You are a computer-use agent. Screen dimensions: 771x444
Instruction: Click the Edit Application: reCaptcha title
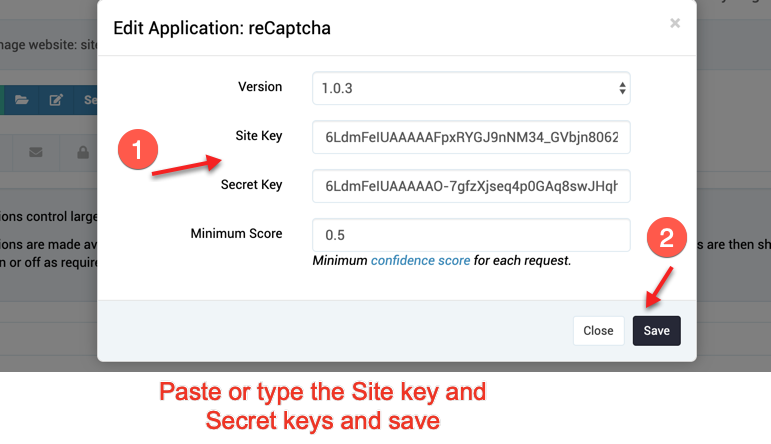tap(222, 28)
